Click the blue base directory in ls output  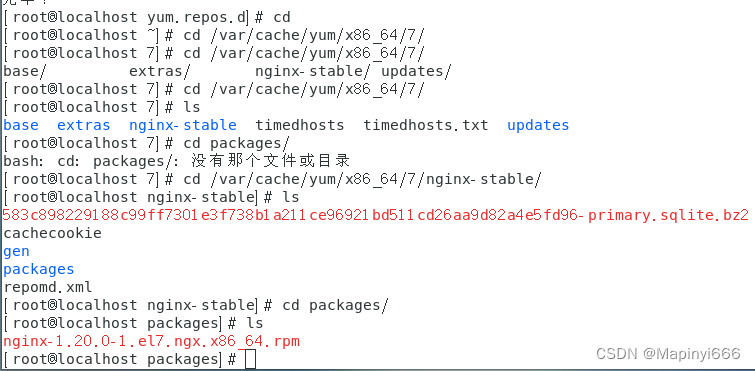(x=21, y=125)
